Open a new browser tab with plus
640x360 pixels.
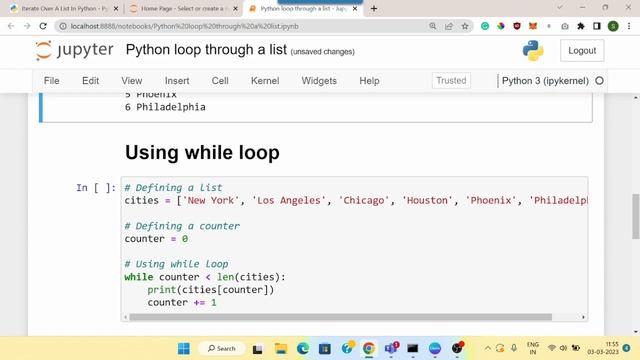(374, 8)
